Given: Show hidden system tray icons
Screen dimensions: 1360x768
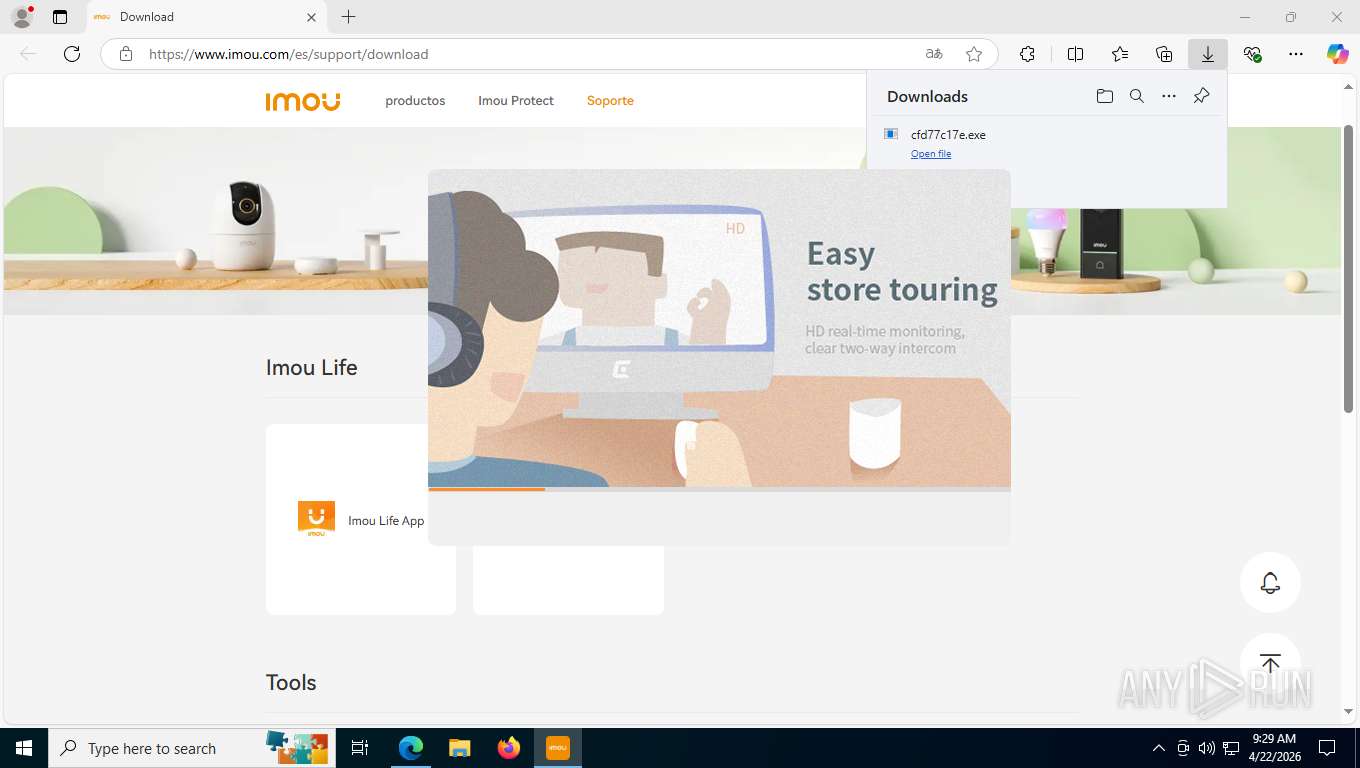Looking at the screenshot, I should [1159, 748].
